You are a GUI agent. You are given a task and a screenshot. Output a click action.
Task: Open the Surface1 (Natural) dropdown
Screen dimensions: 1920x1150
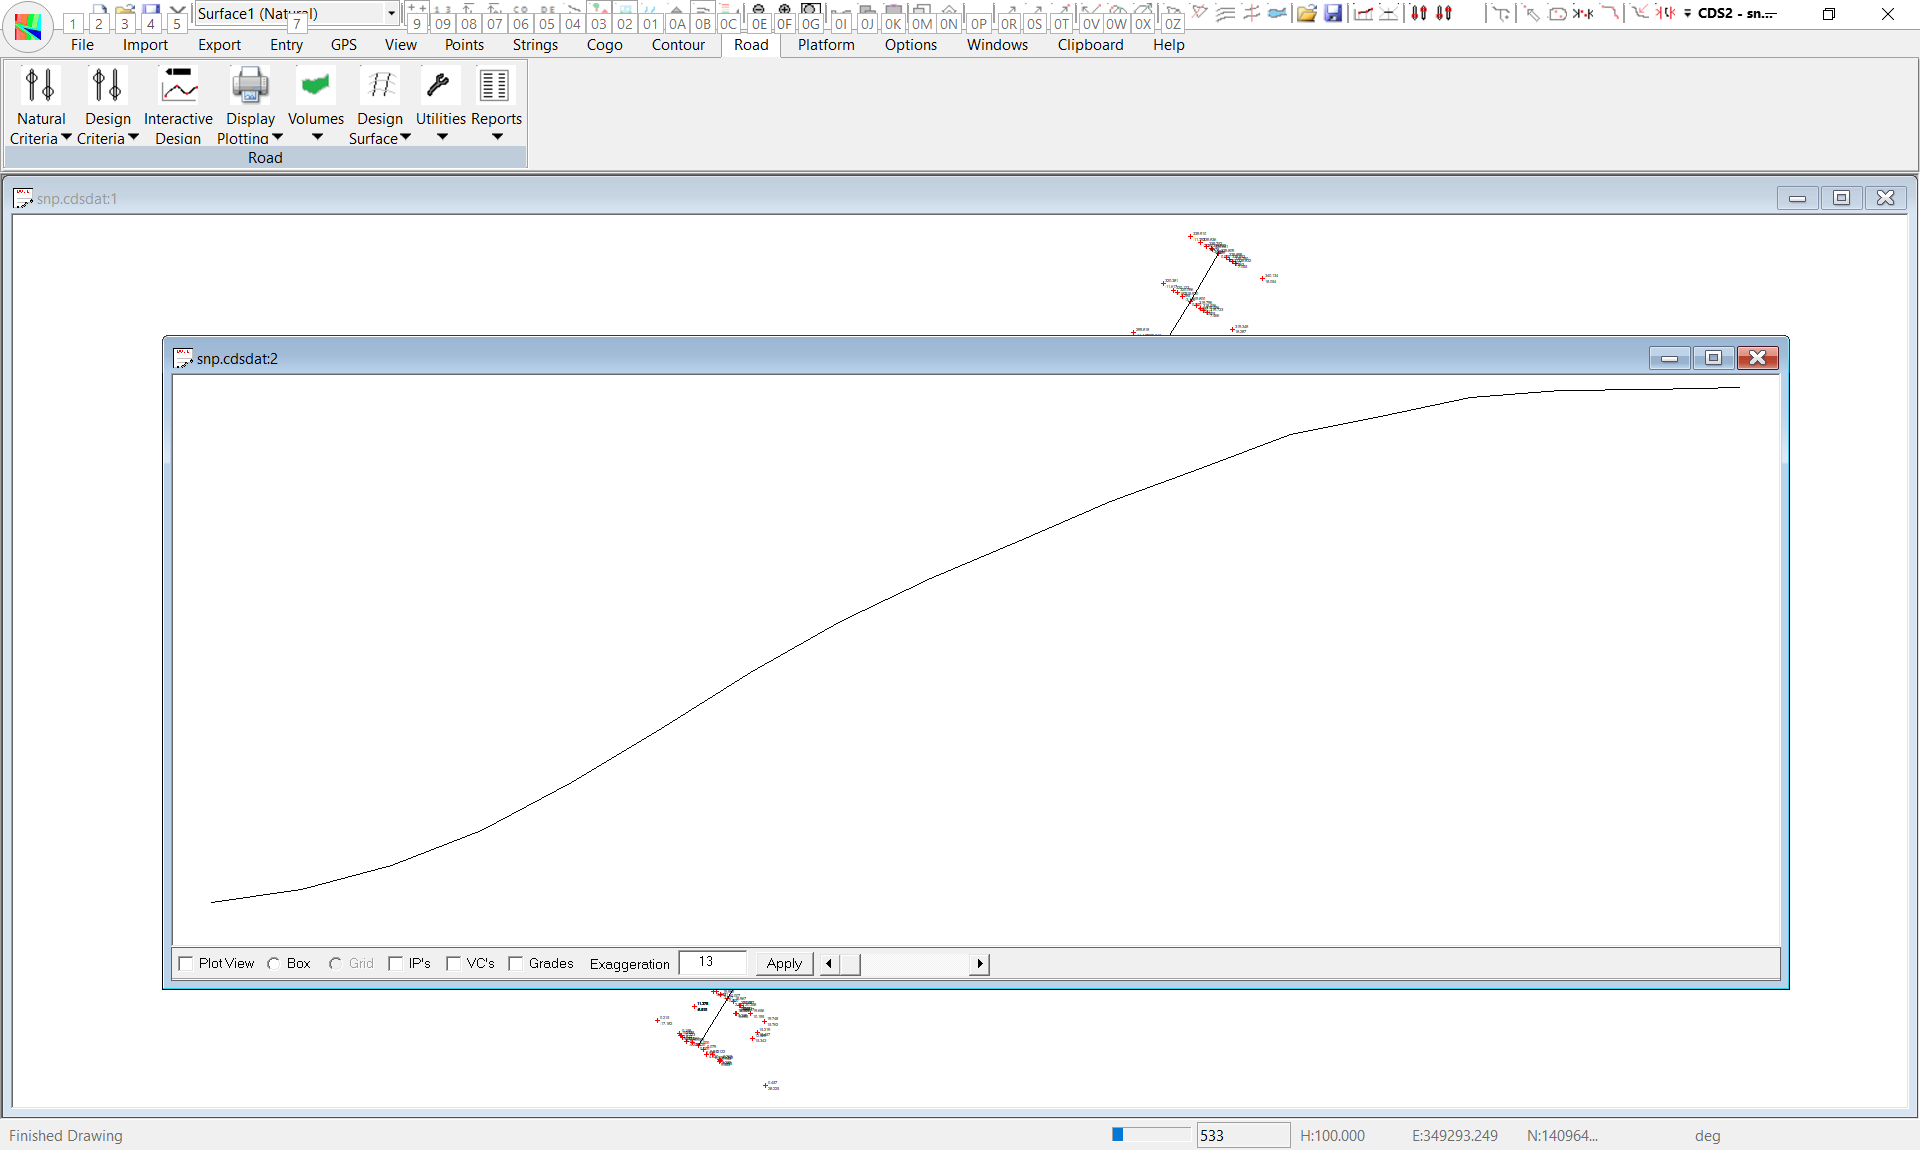coord(391,13)
